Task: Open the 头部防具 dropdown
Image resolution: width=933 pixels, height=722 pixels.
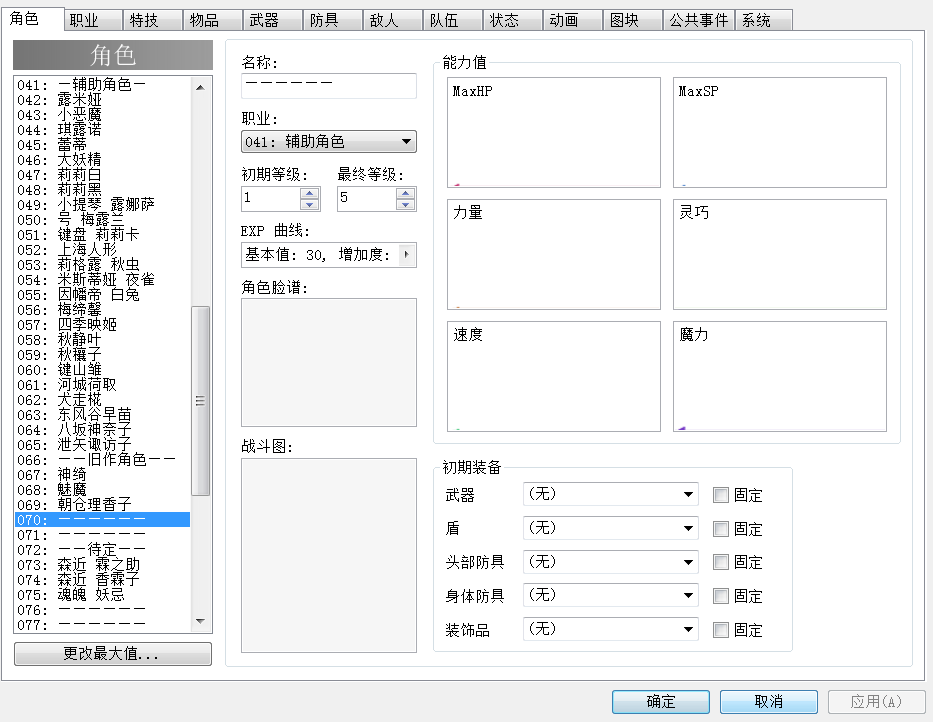Action: click(x=610, y=561)
